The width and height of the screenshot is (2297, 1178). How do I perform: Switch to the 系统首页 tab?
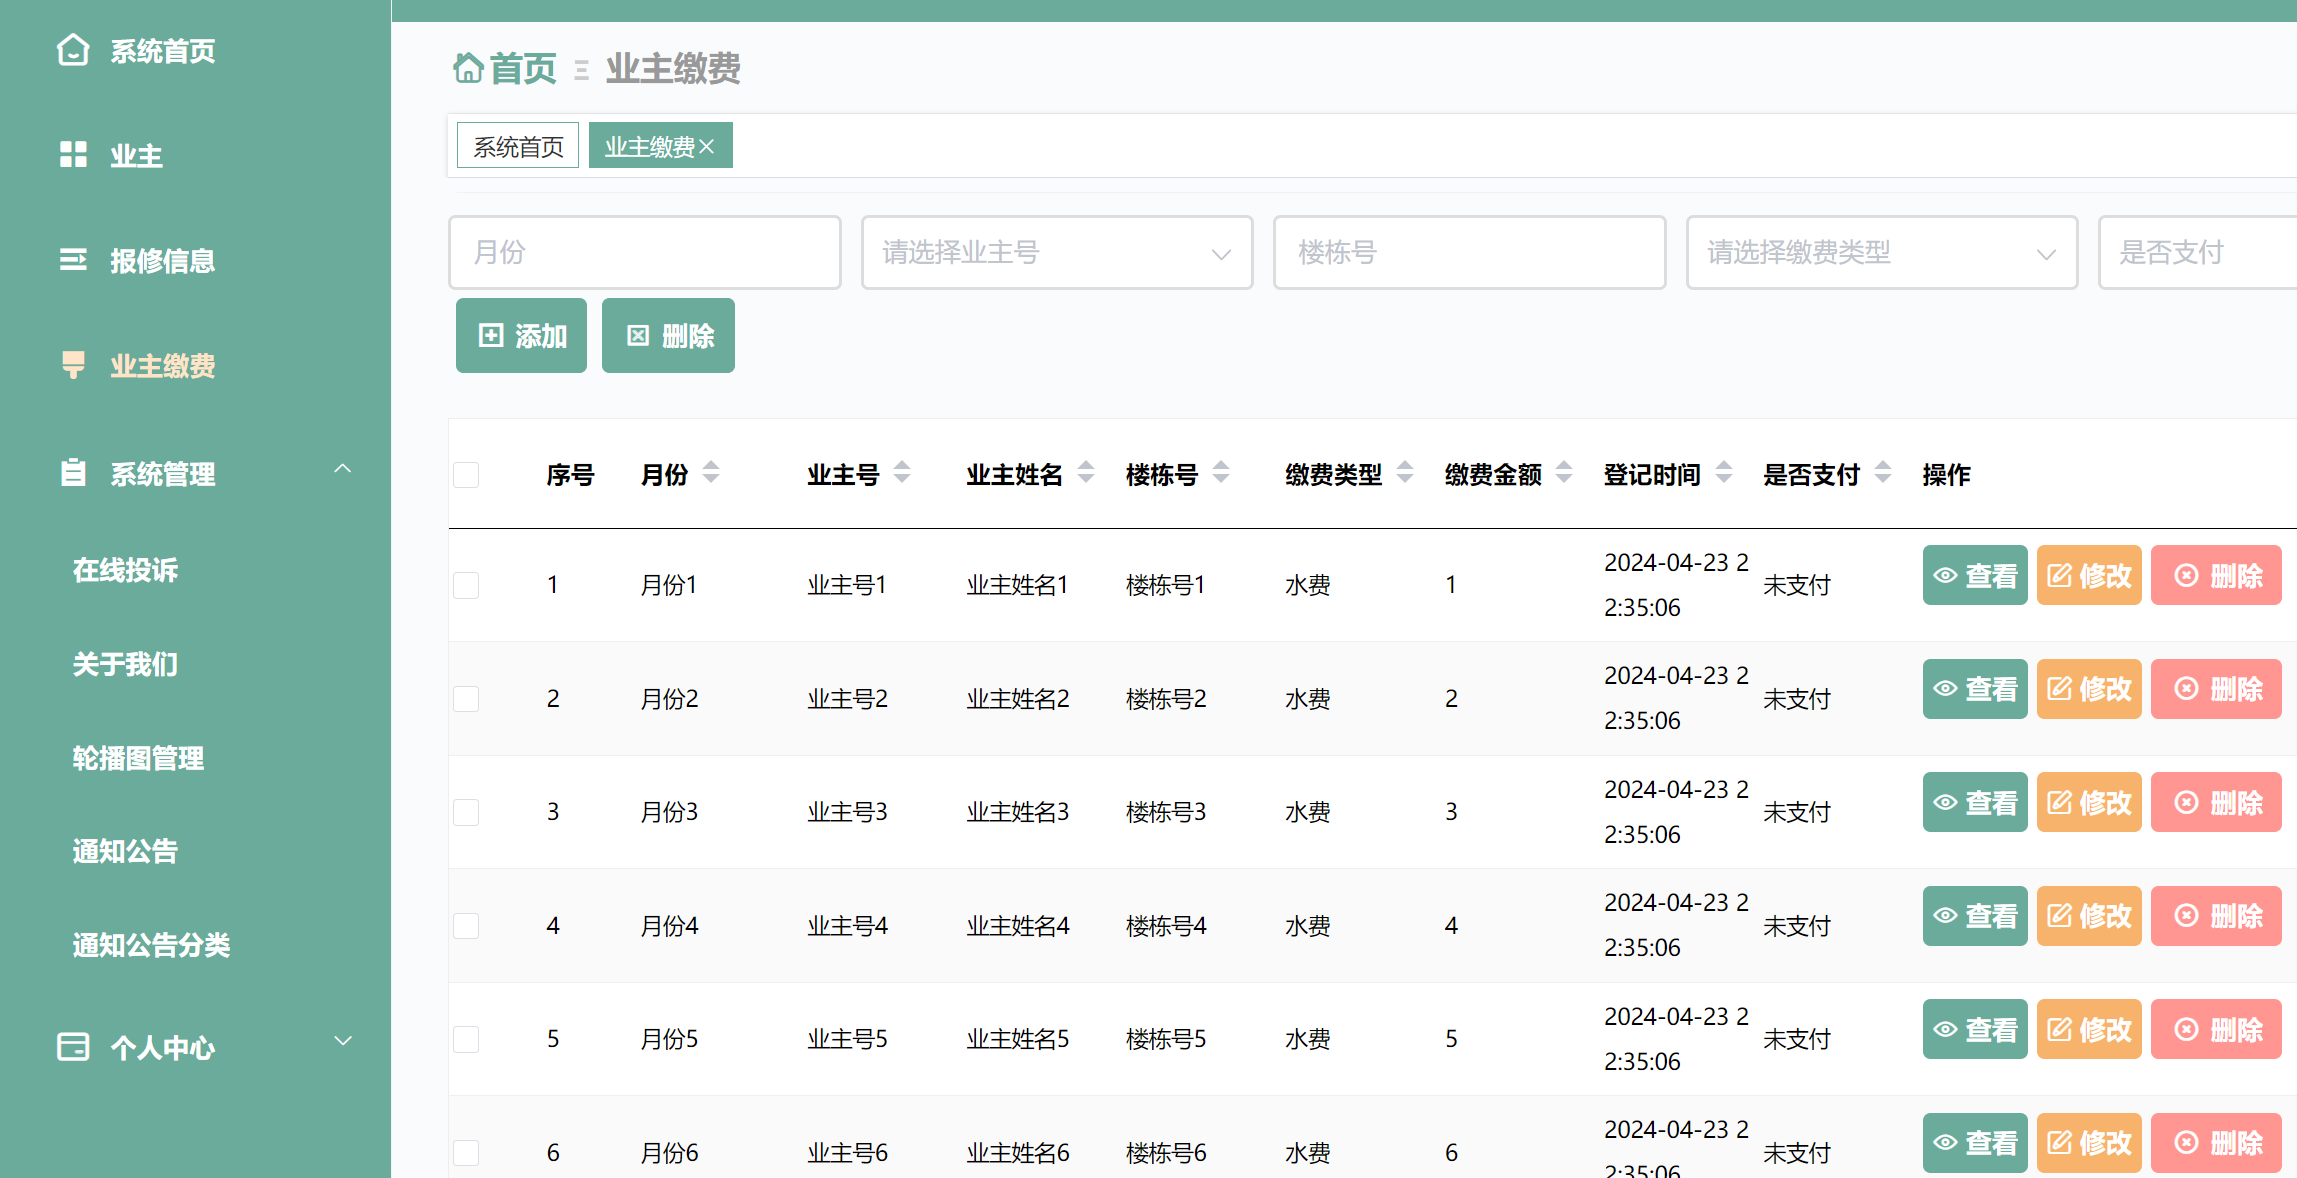[518, 146]
